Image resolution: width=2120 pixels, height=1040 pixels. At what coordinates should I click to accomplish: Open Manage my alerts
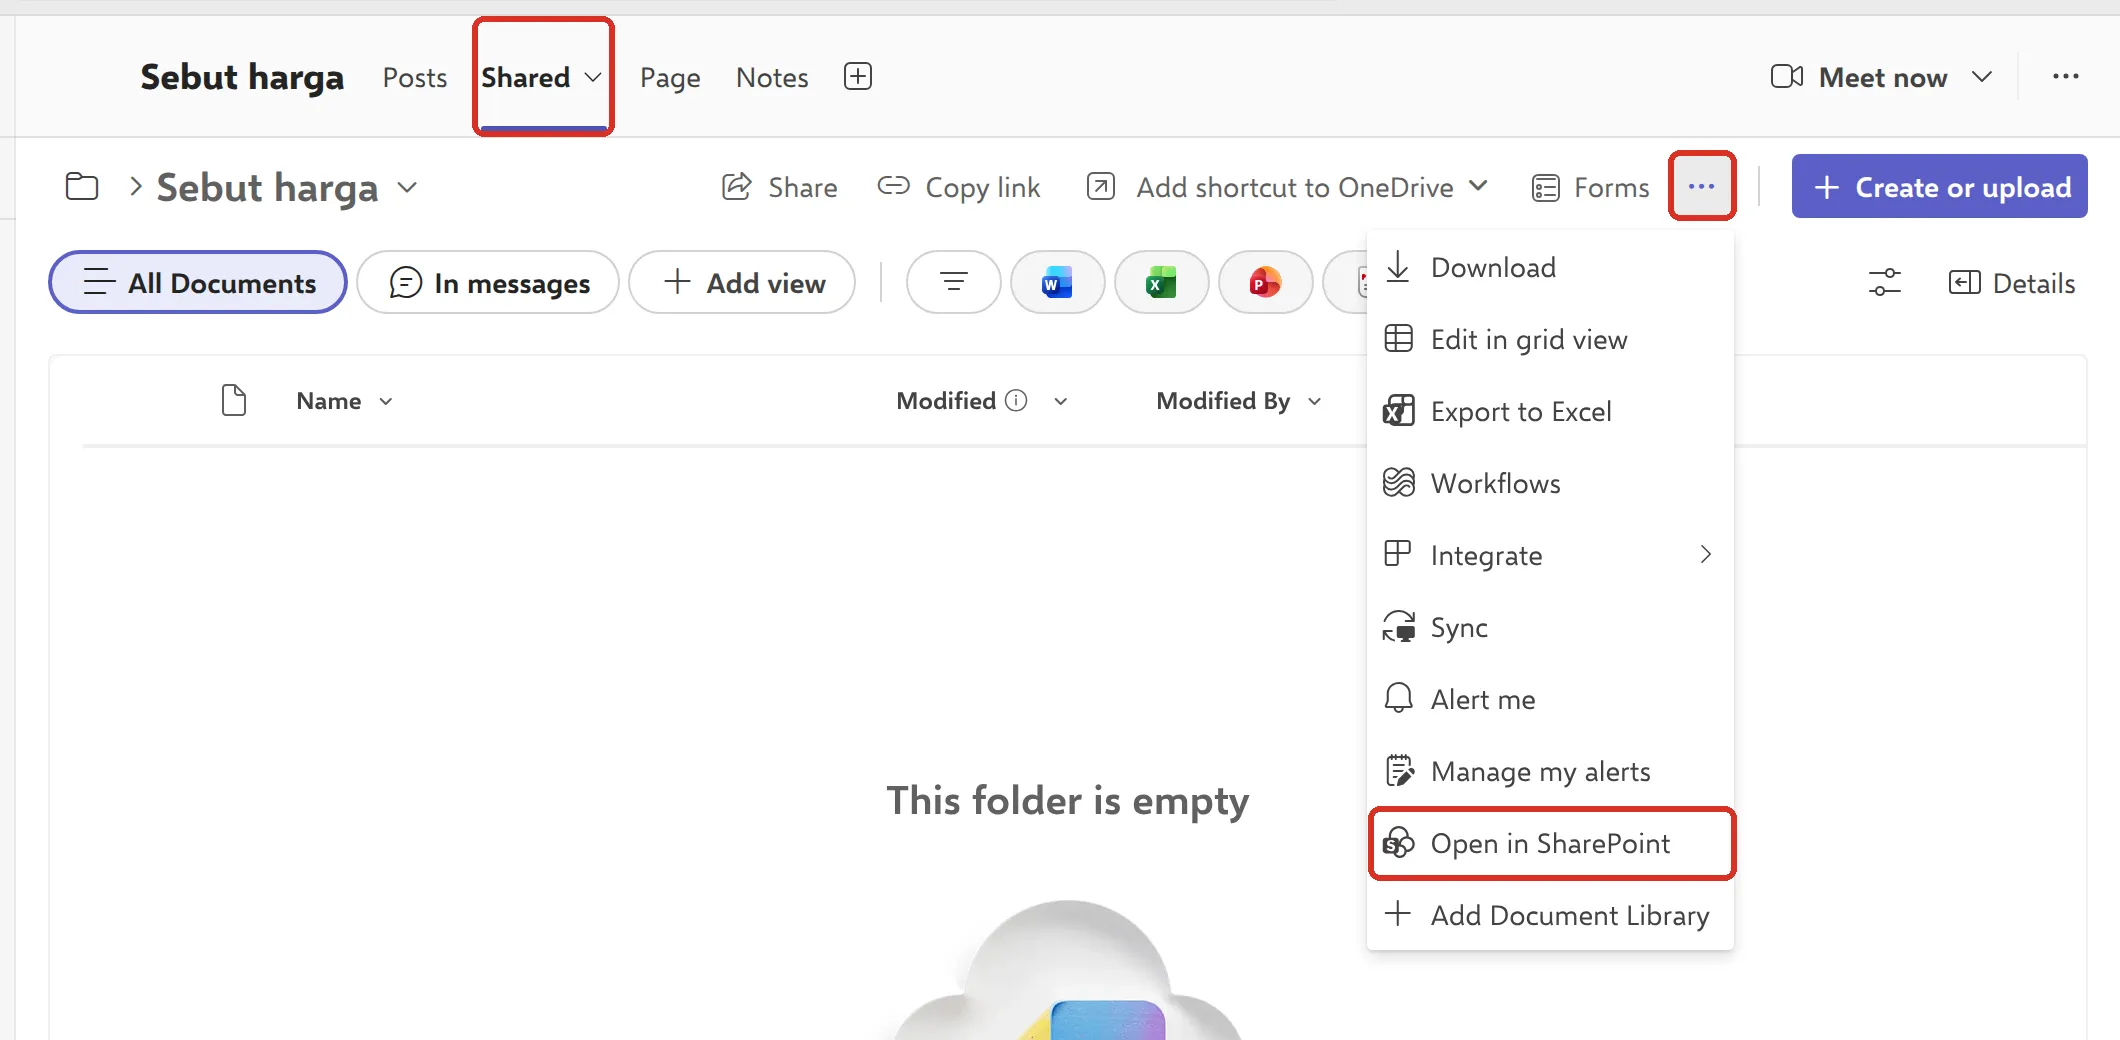click(1550, 771)
